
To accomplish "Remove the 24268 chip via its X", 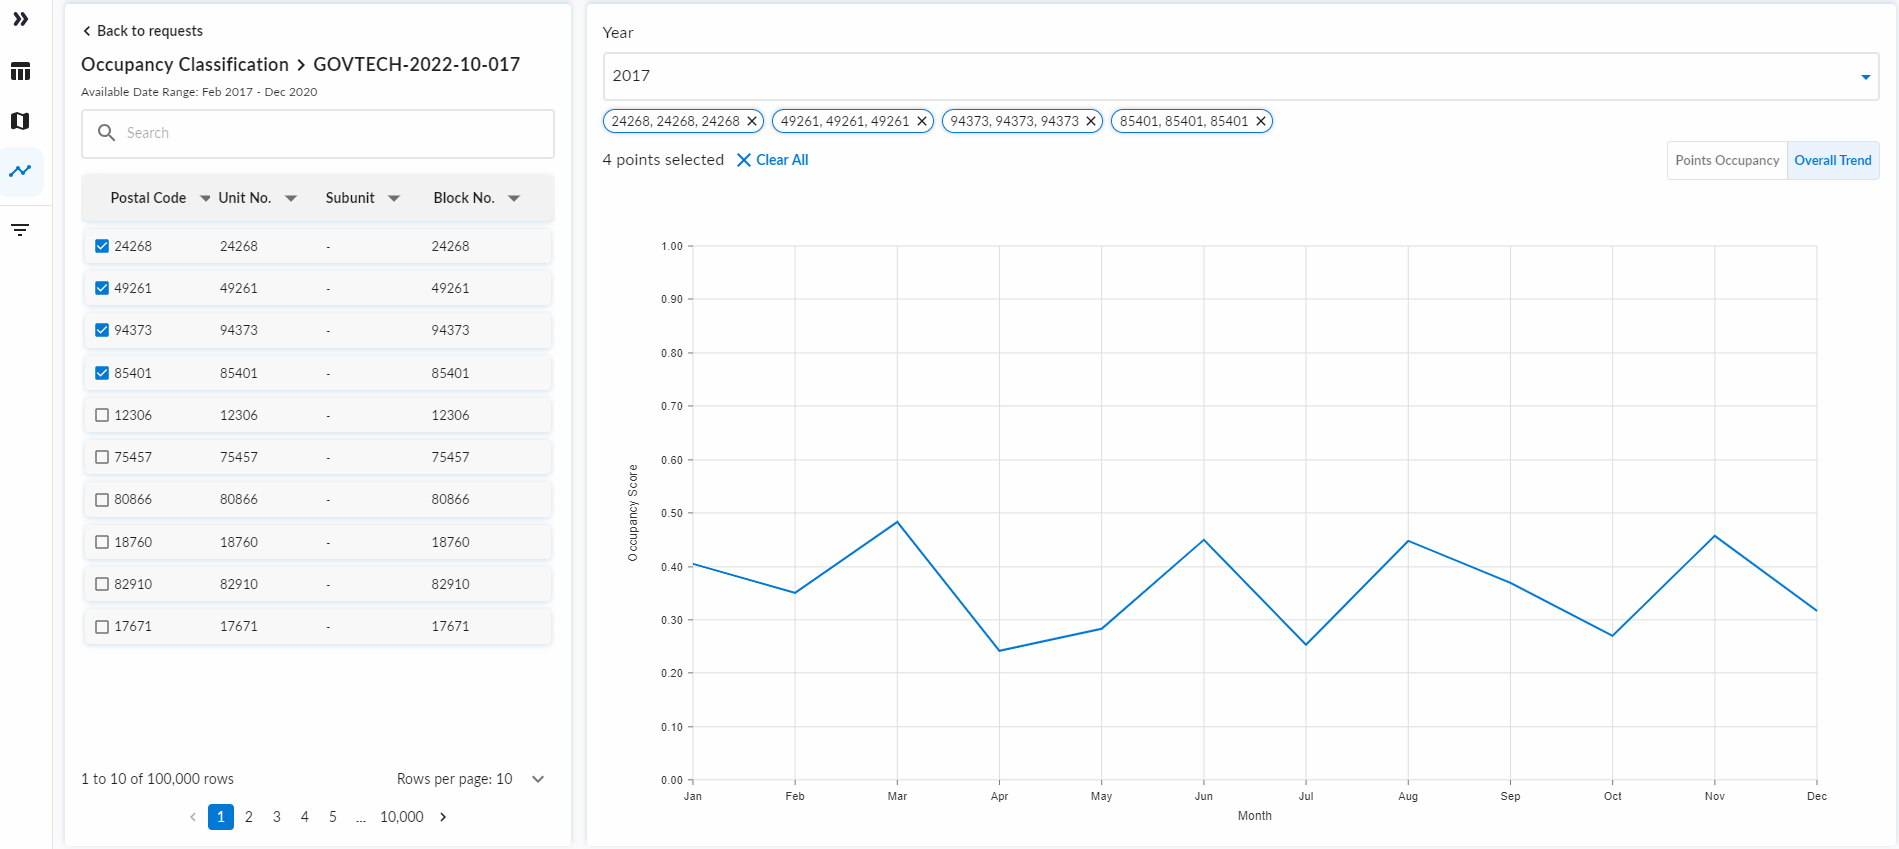I will tap(752, 121).
